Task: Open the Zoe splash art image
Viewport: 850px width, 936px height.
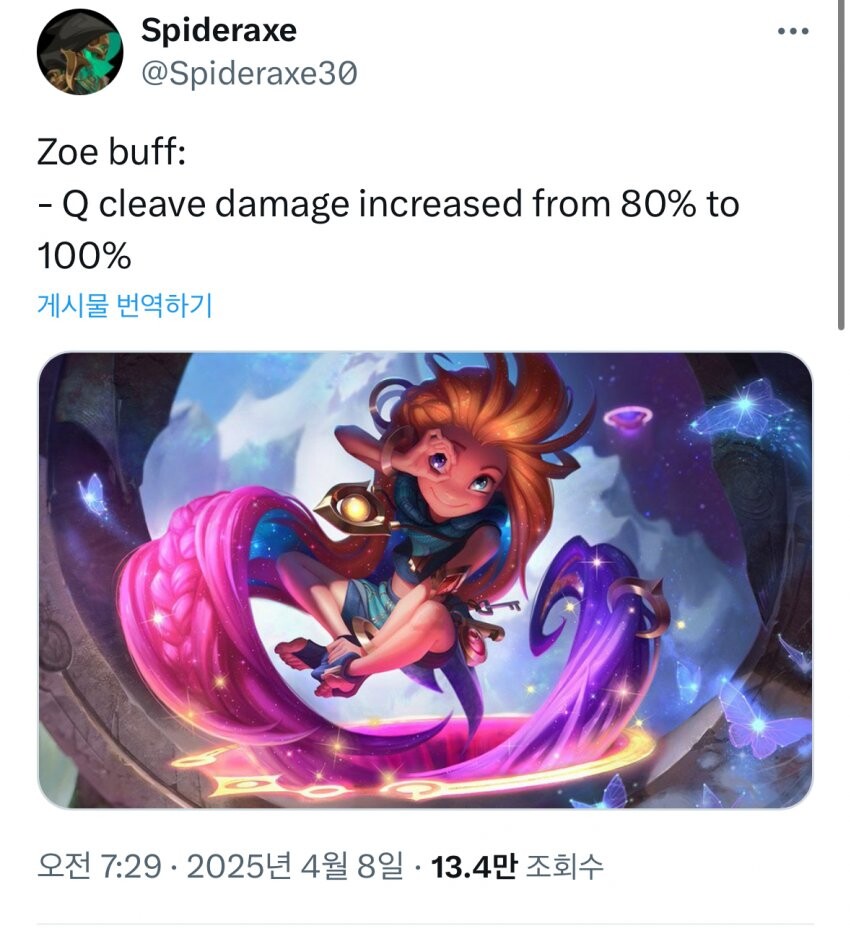Action: 425,580
